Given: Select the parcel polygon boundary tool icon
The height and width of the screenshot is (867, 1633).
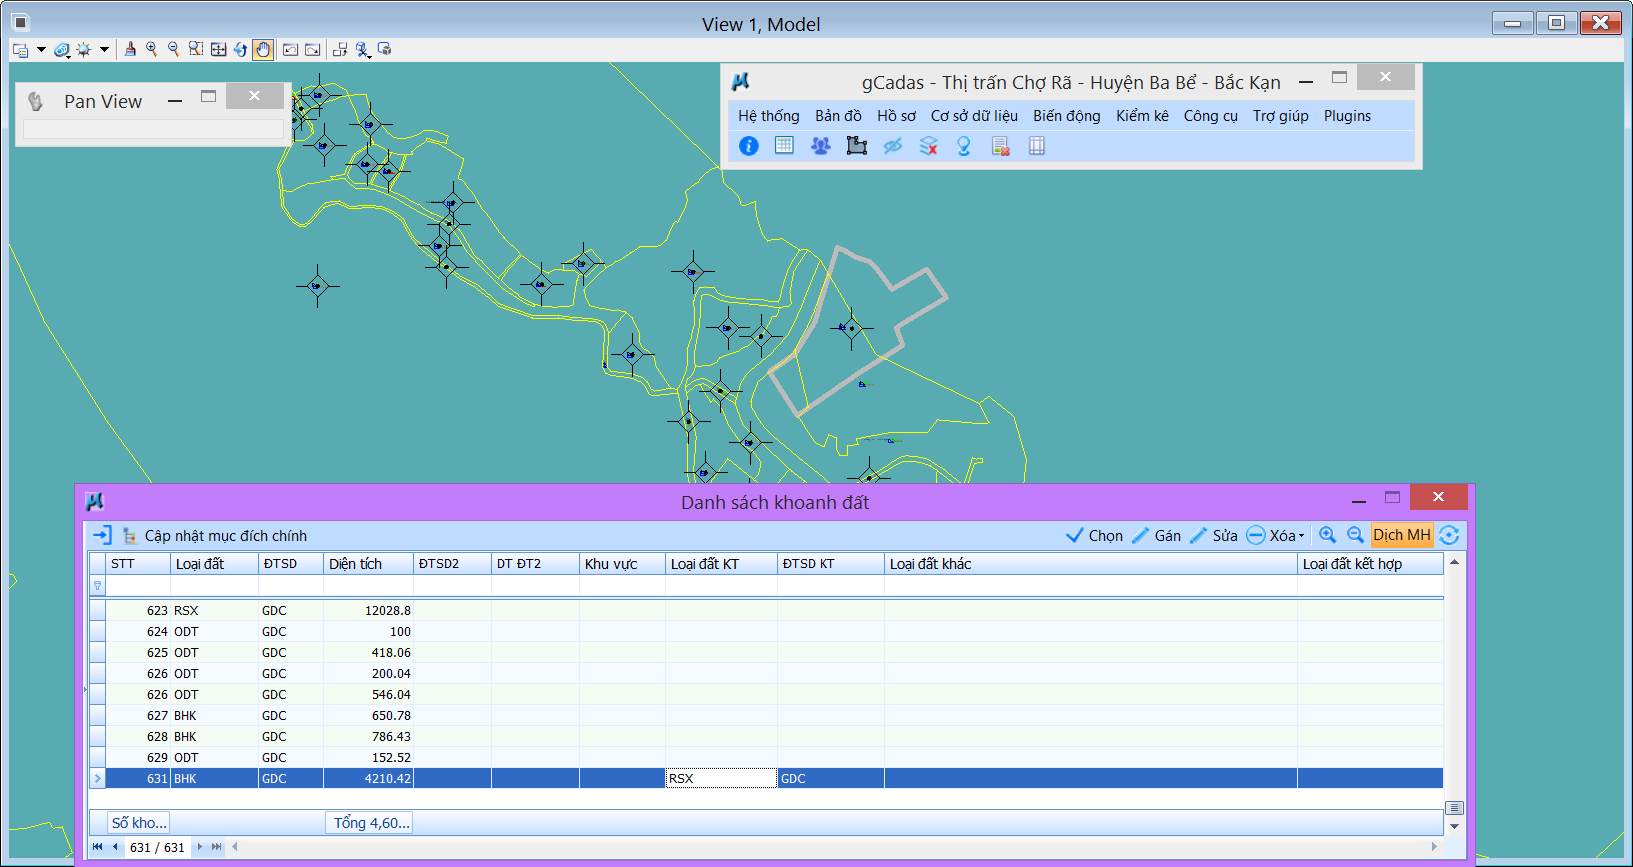Looking at the screenshot, I should (x=856, y=146).
